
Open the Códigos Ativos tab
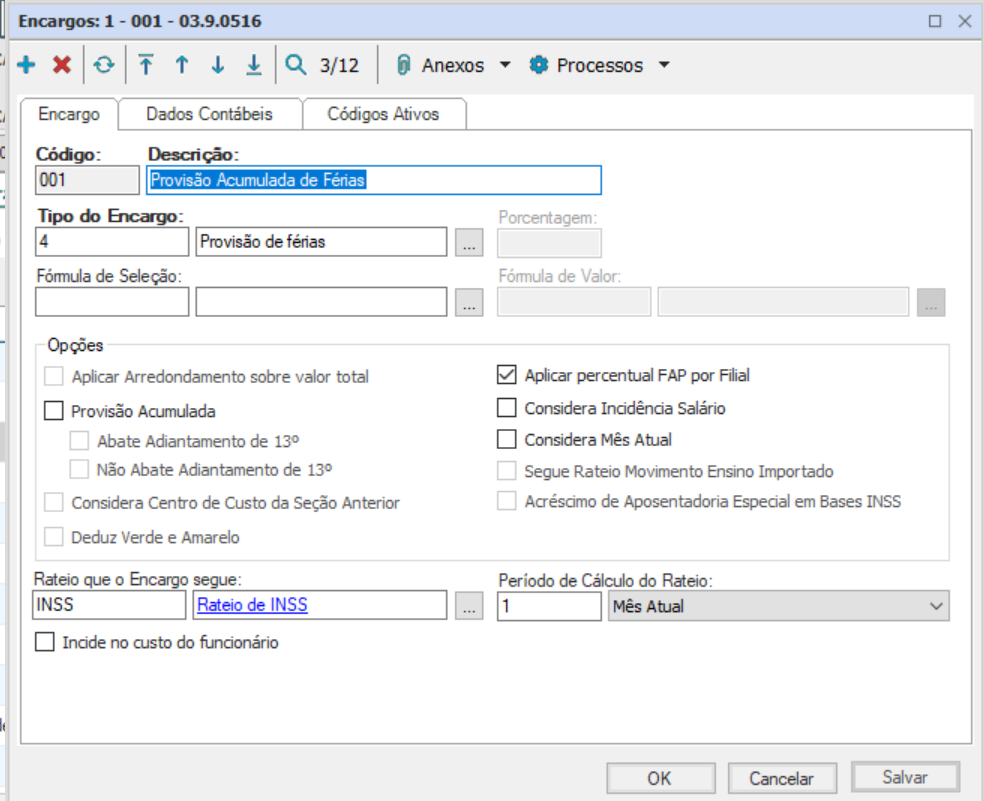(x=383, y=114)
